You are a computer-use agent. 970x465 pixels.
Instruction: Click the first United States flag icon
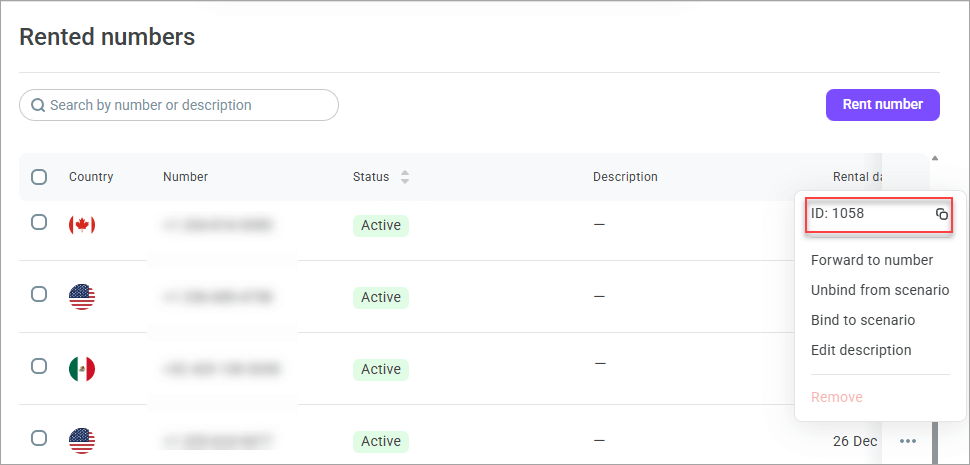coord(82,297)
